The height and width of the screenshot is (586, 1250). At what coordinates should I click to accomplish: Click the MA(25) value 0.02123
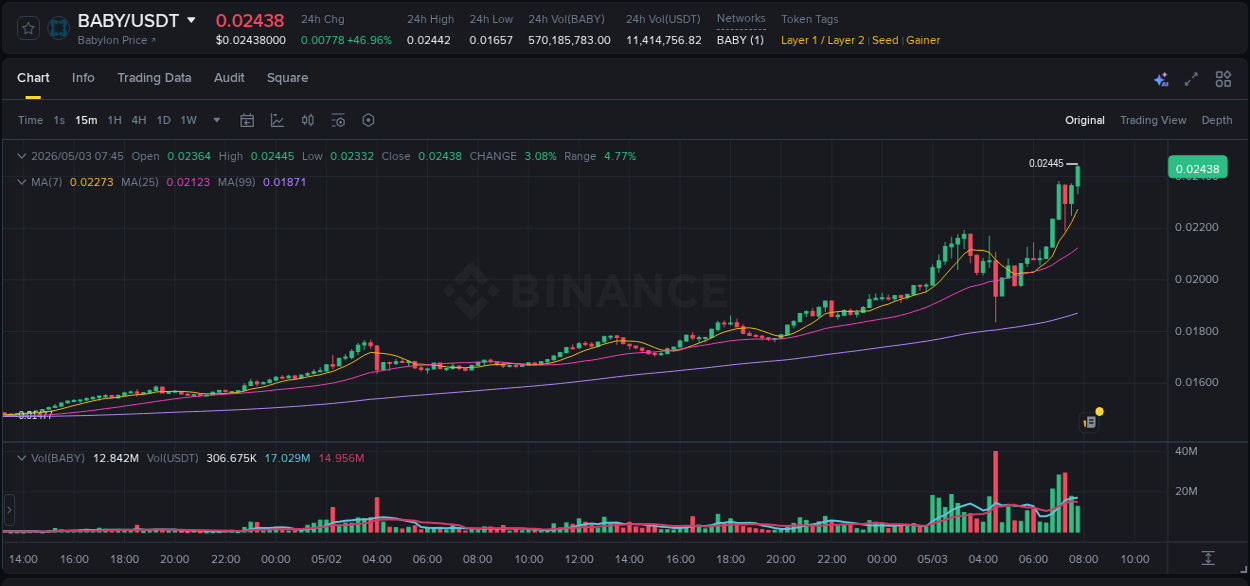coord(188,182)
